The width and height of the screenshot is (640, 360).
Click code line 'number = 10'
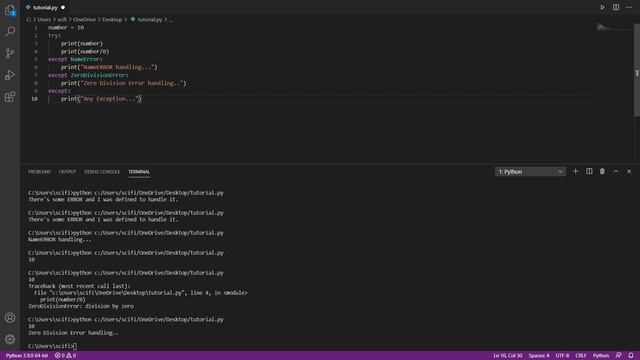coord(66,27)
